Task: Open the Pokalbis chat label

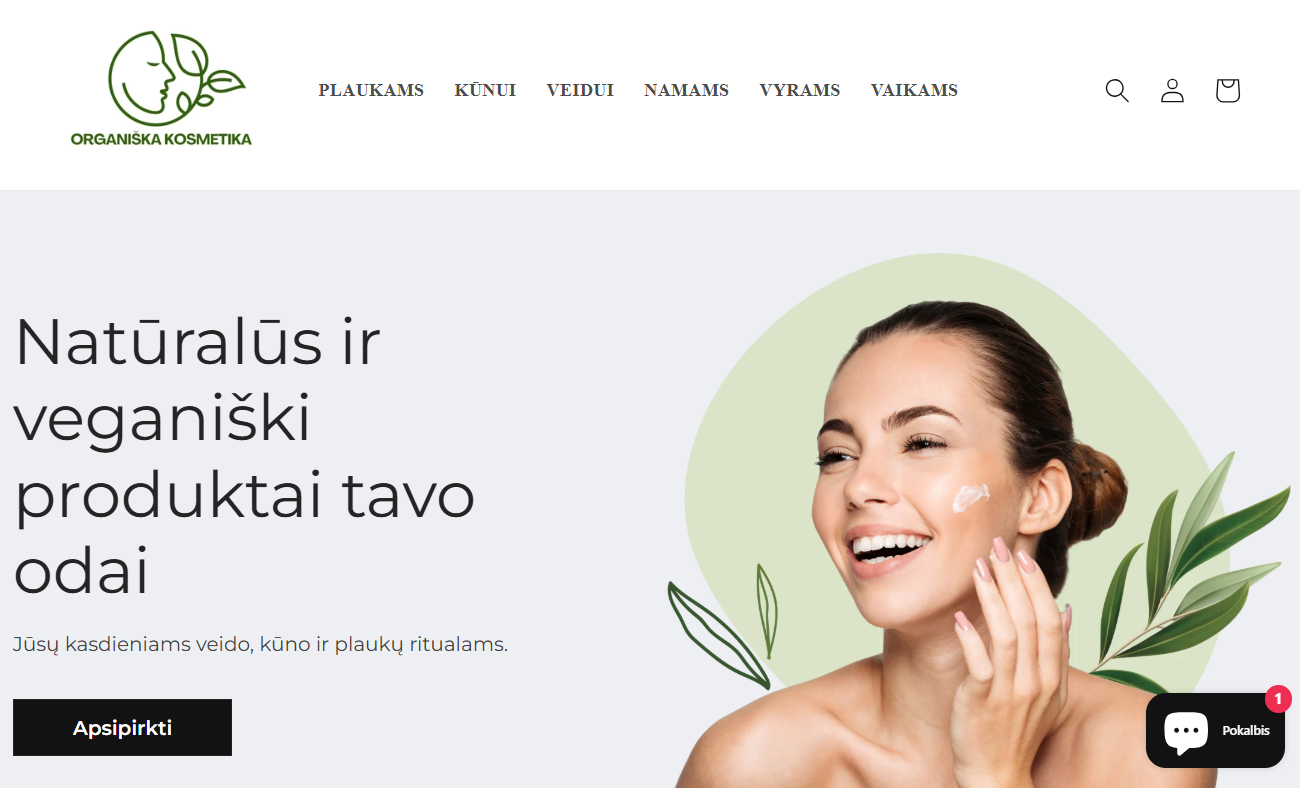Action: 1246,731
